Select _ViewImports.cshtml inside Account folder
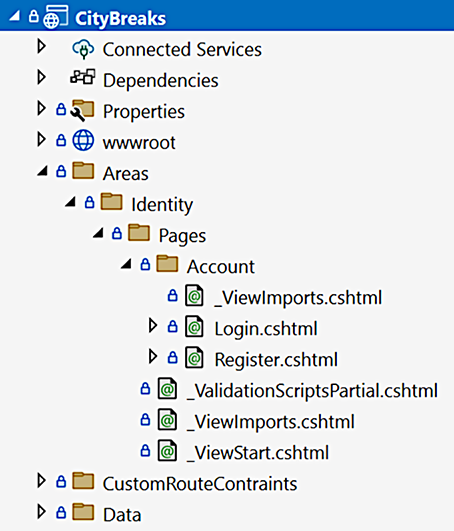Screen dimensions: 454x531 click(298, 298)
